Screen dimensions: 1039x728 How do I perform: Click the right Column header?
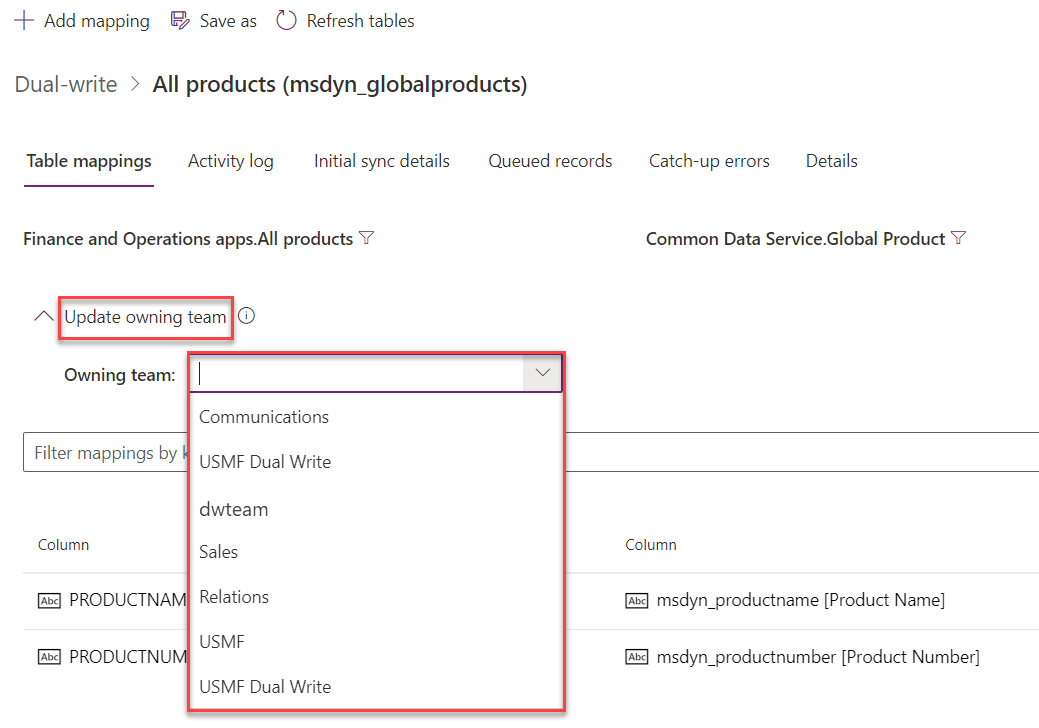[x=651, y=545]
